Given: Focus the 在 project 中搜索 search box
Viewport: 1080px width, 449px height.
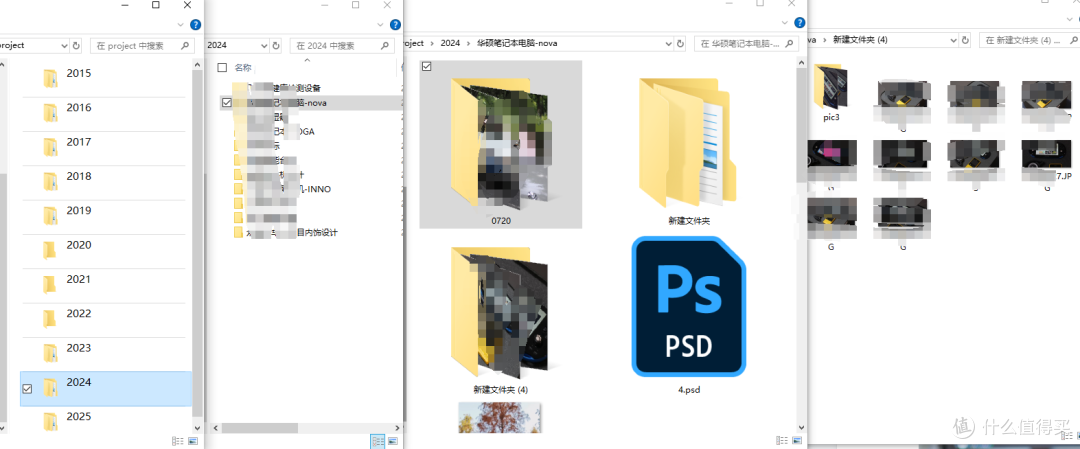Looking at the screenshot, I should [x=142, y=45].
